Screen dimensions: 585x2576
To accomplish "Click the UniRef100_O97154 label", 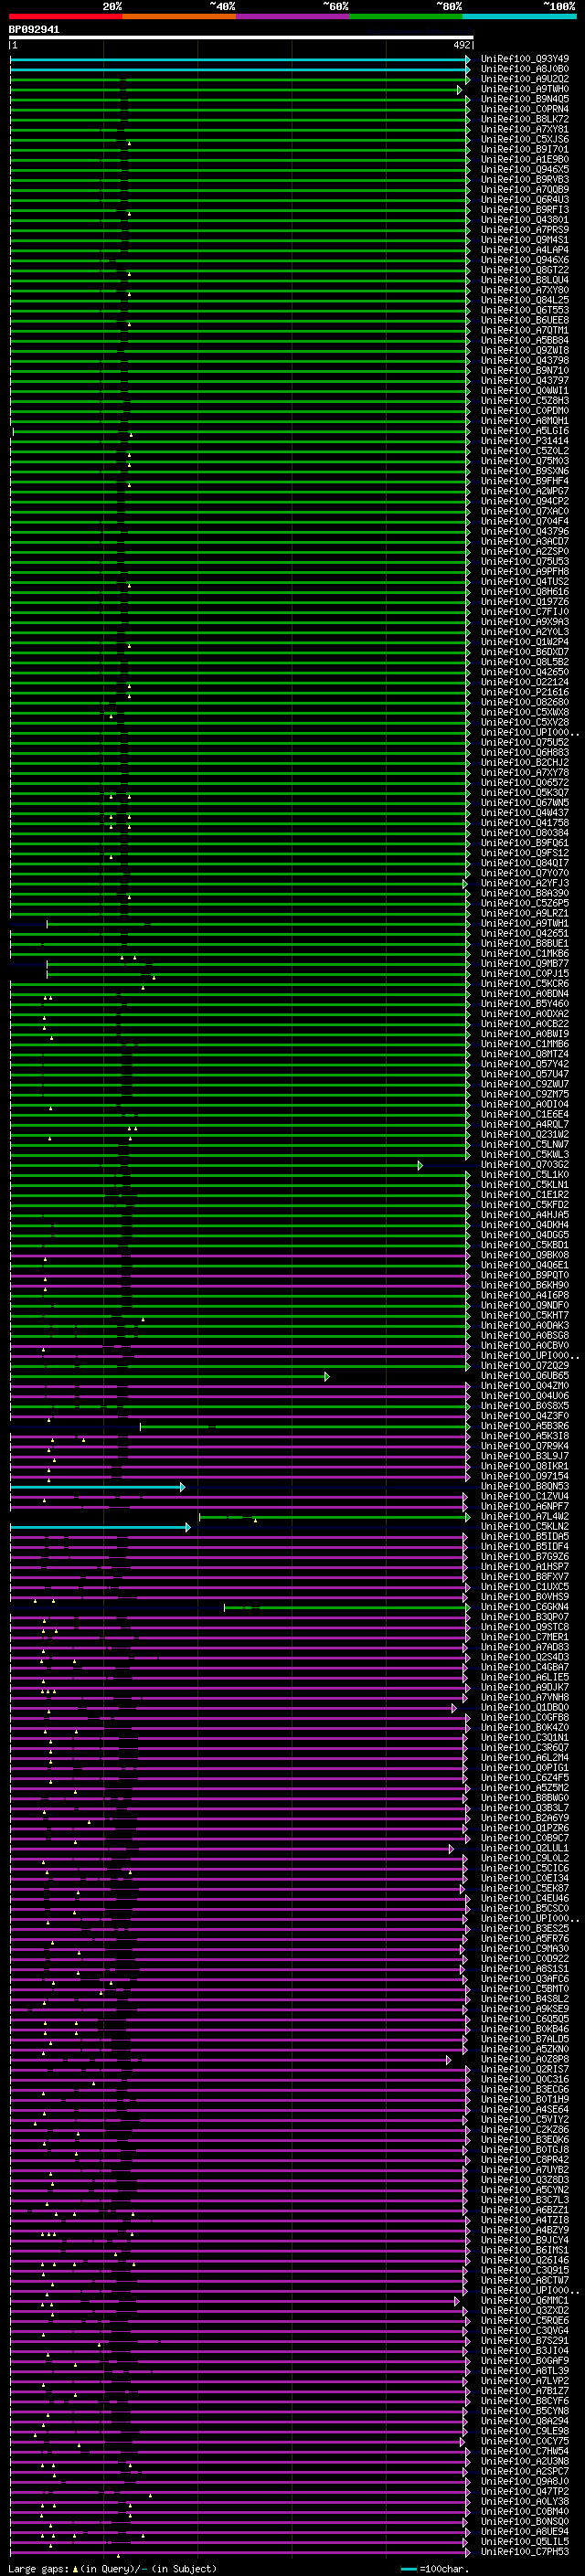I will [525, 1476].
